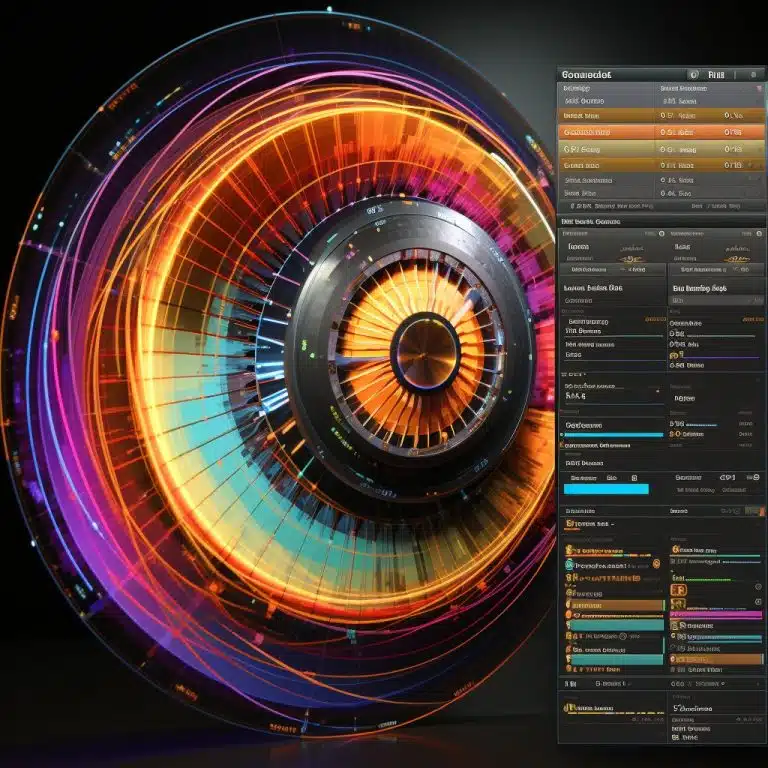Click the large bright cyan block

pos(606,489)
